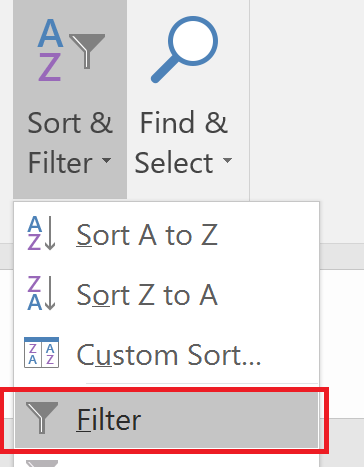The height and width of the screenshot is (467, 364).
Task: Click the funnel icon beside Filter in menu
Action: click(42, 418)
